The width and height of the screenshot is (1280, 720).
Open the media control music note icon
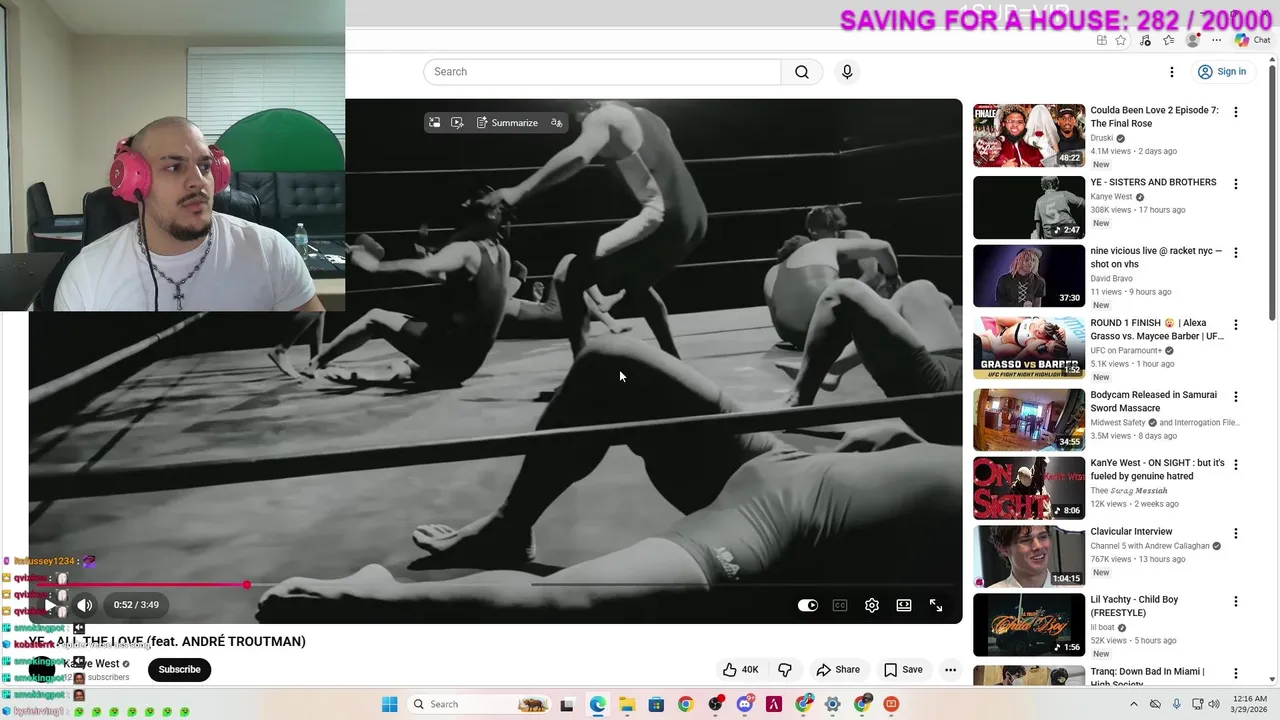coord(1145,40)
